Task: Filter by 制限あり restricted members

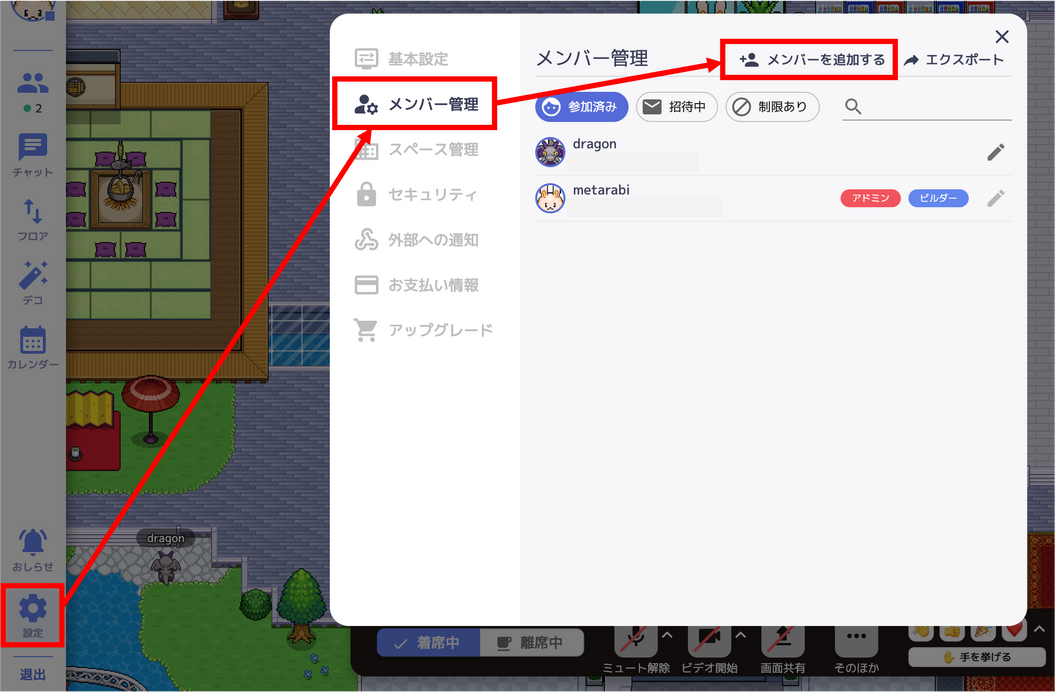Action: (772, 106)
